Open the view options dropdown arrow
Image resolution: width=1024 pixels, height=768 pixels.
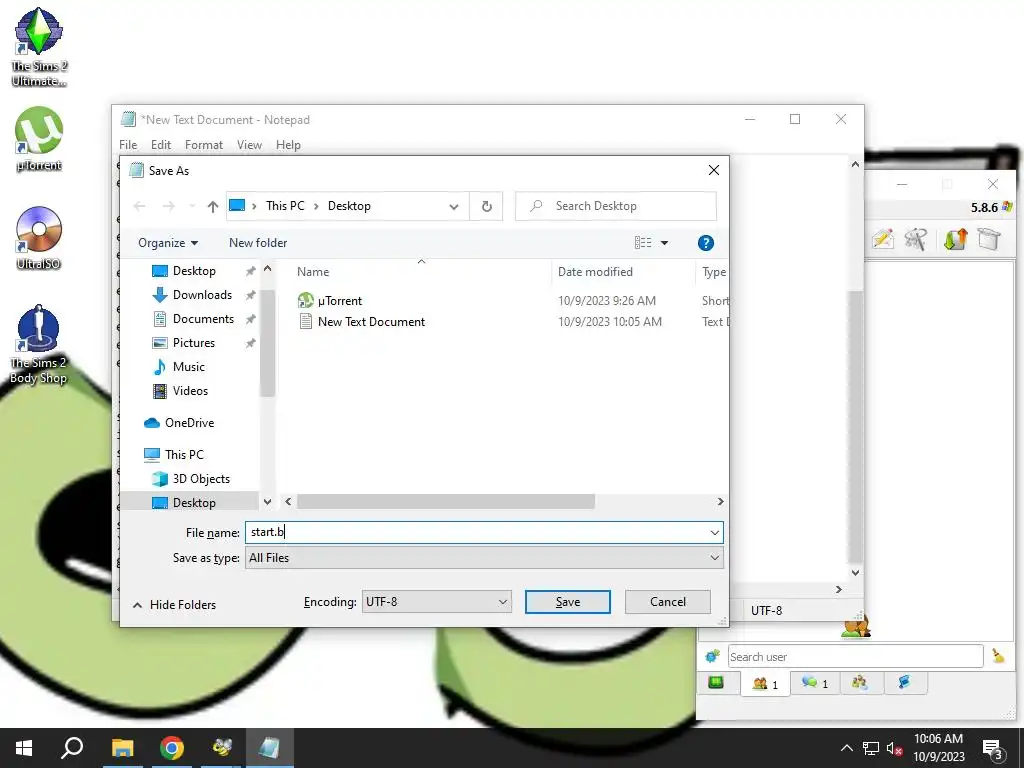pos(664,243)
